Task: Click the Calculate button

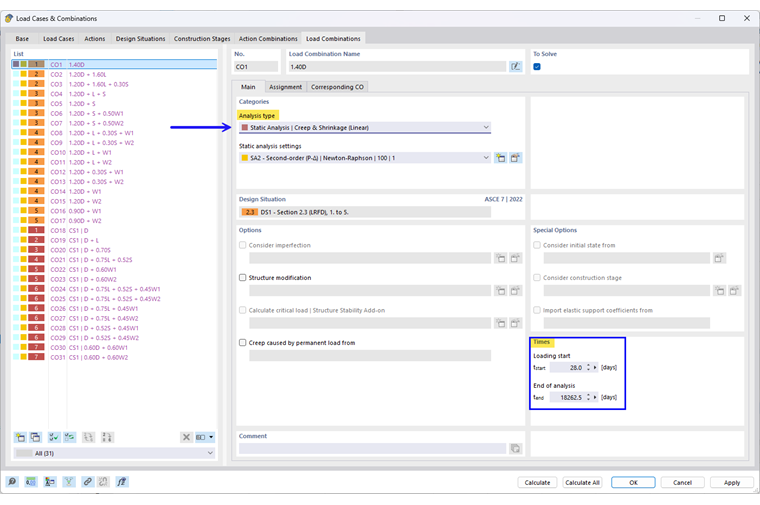Action: (538, 483)
